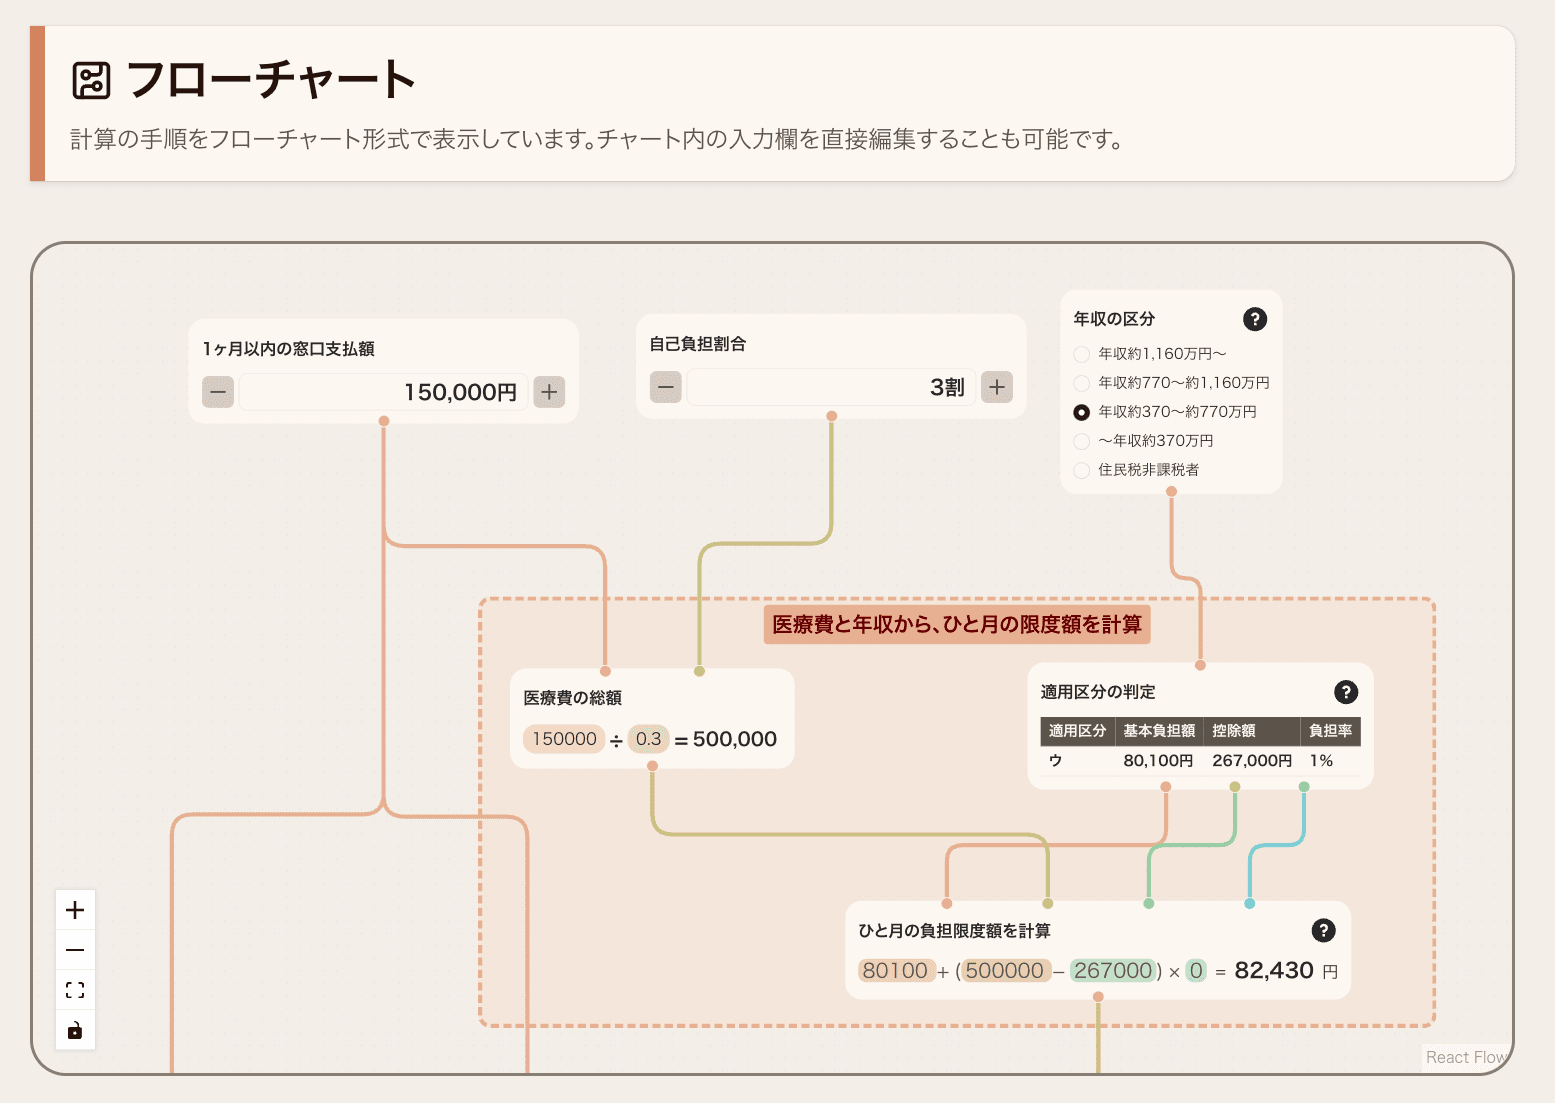Image resolution: width=1555 pixels, height=1103 pixels.
Task: Edit the 0.3 value in 医療費の総額
Action: (648, 739)
